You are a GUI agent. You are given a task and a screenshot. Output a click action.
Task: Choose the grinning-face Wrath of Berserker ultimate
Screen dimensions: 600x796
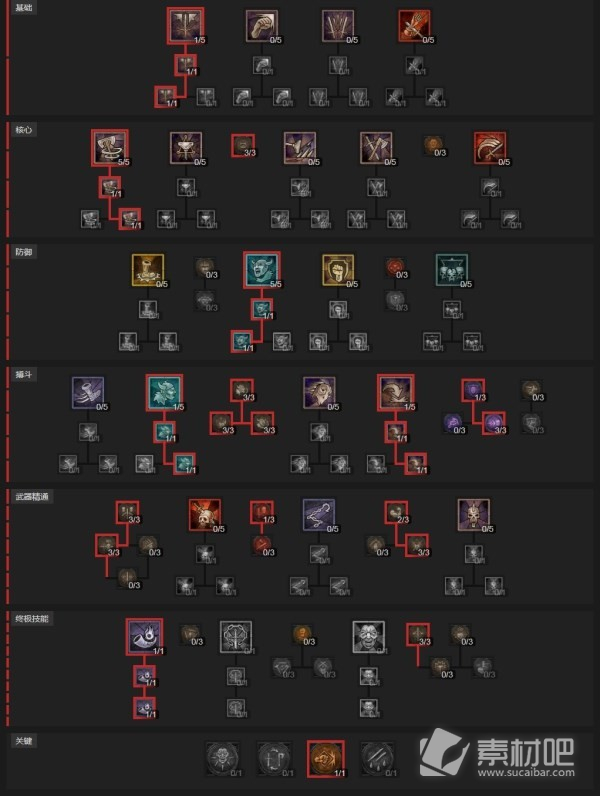click(x=369, y=637)
